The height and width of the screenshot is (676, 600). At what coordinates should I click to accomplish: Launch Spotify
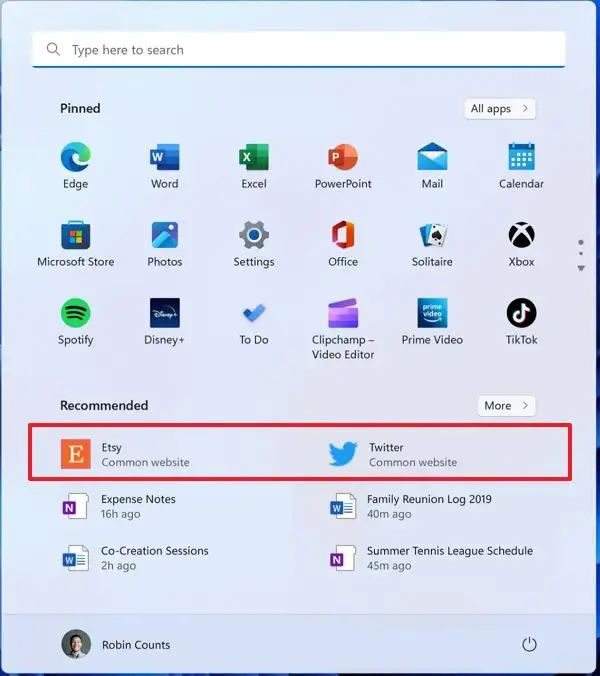pos(75,322)
